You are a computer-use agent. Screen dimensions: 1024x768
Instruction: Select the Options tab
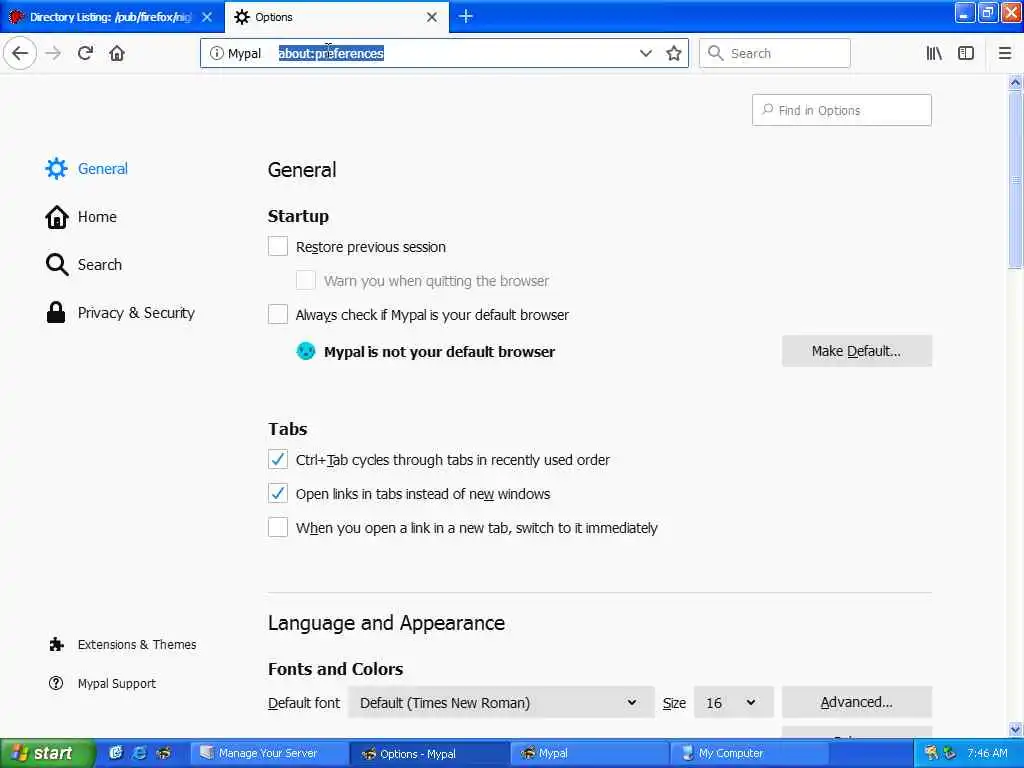click(x=336, y=17)
